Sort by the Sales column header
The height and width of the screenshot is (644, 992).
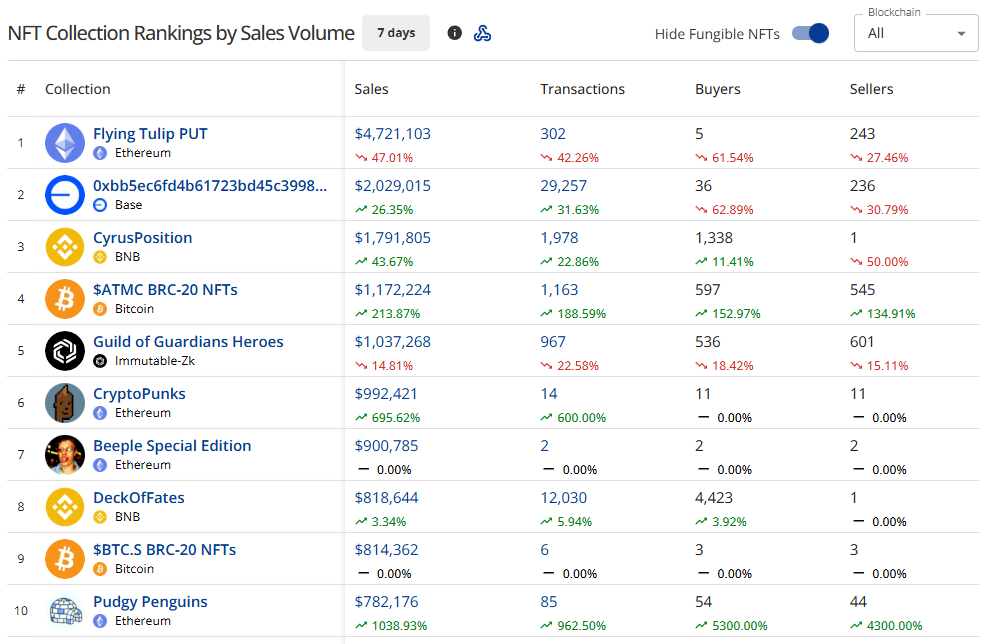[x=371, y=89]
